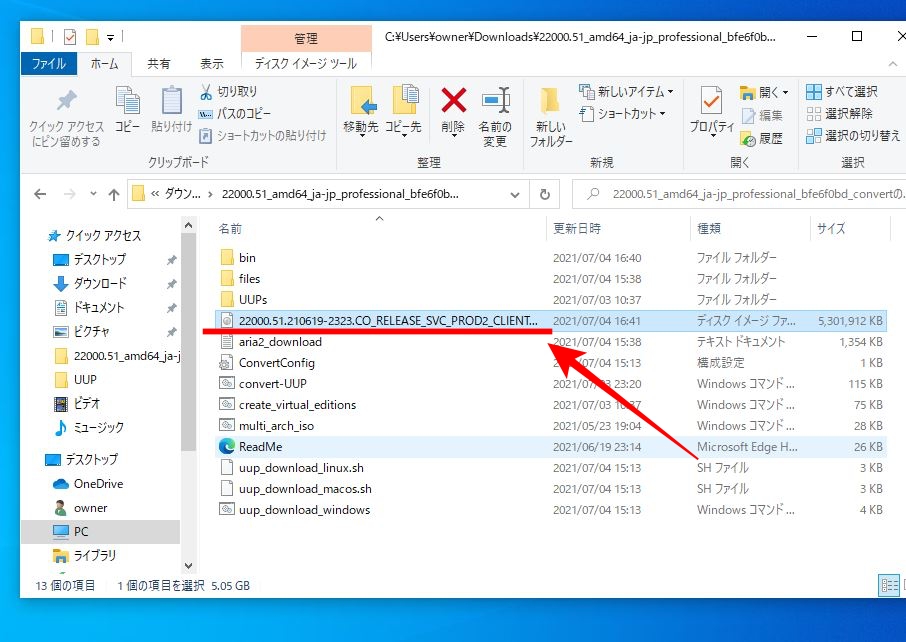
Task: Click Select none (選択解除)
Action: [839, 113]
